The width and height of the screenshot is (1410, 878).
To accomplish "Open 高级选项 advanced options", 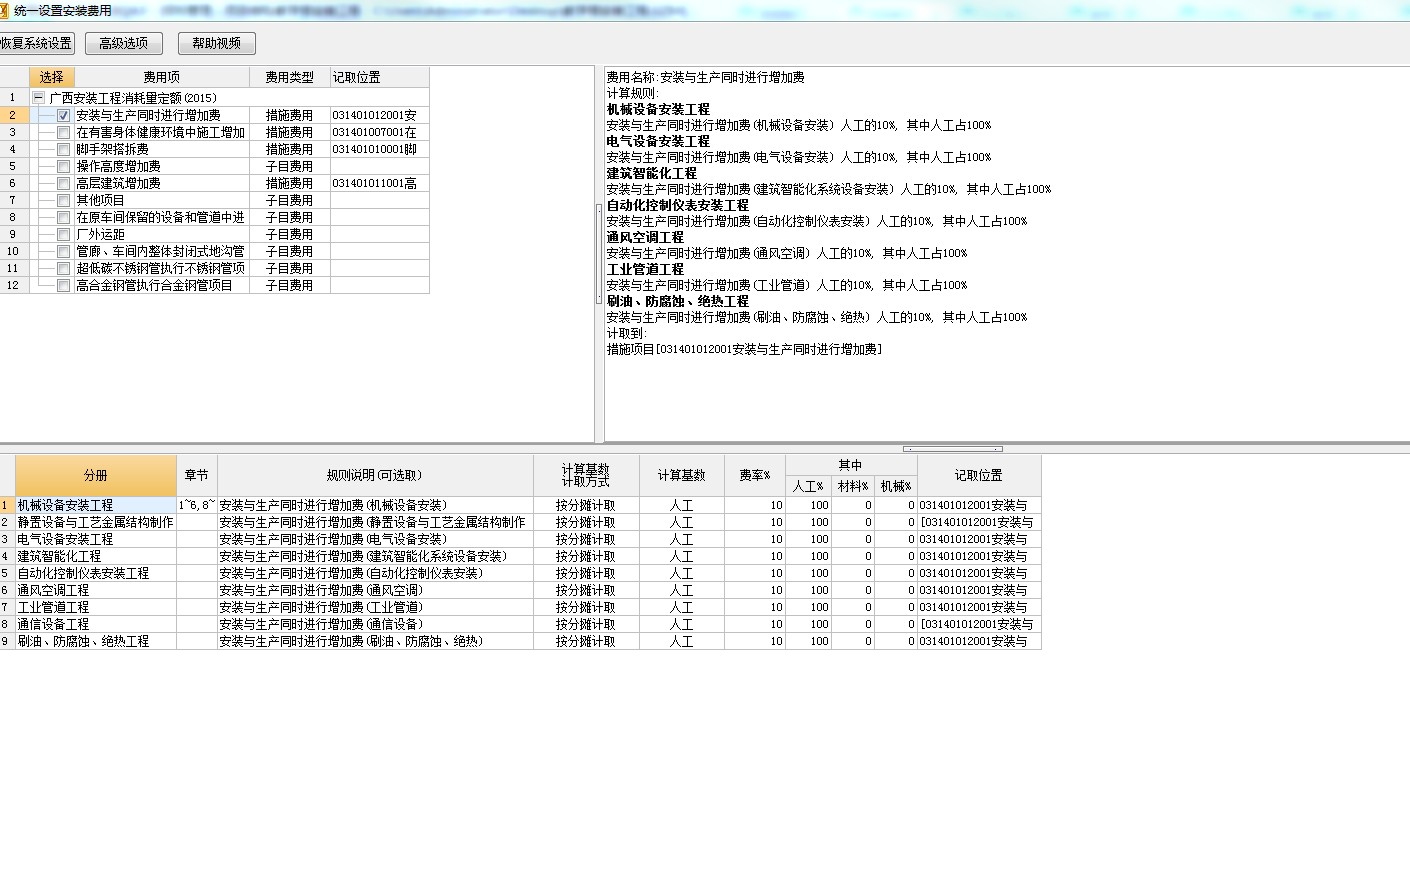I will pos(123,43).
